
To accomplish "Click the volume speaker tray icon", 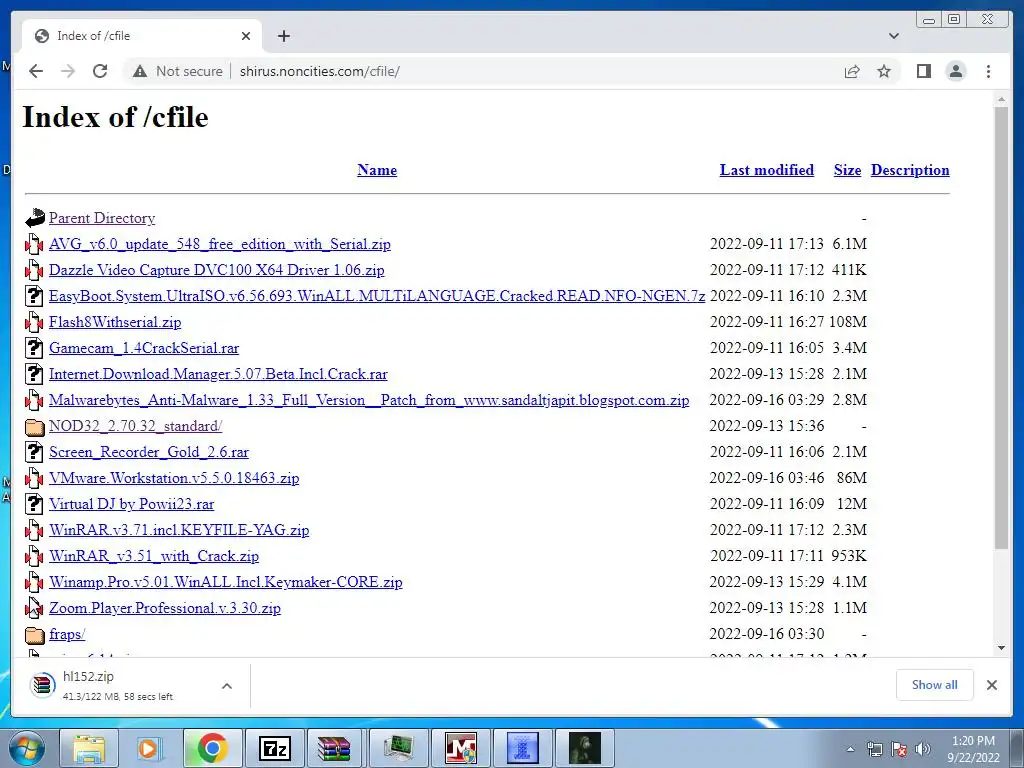I will pyautogui.click(x=923, y=748).
